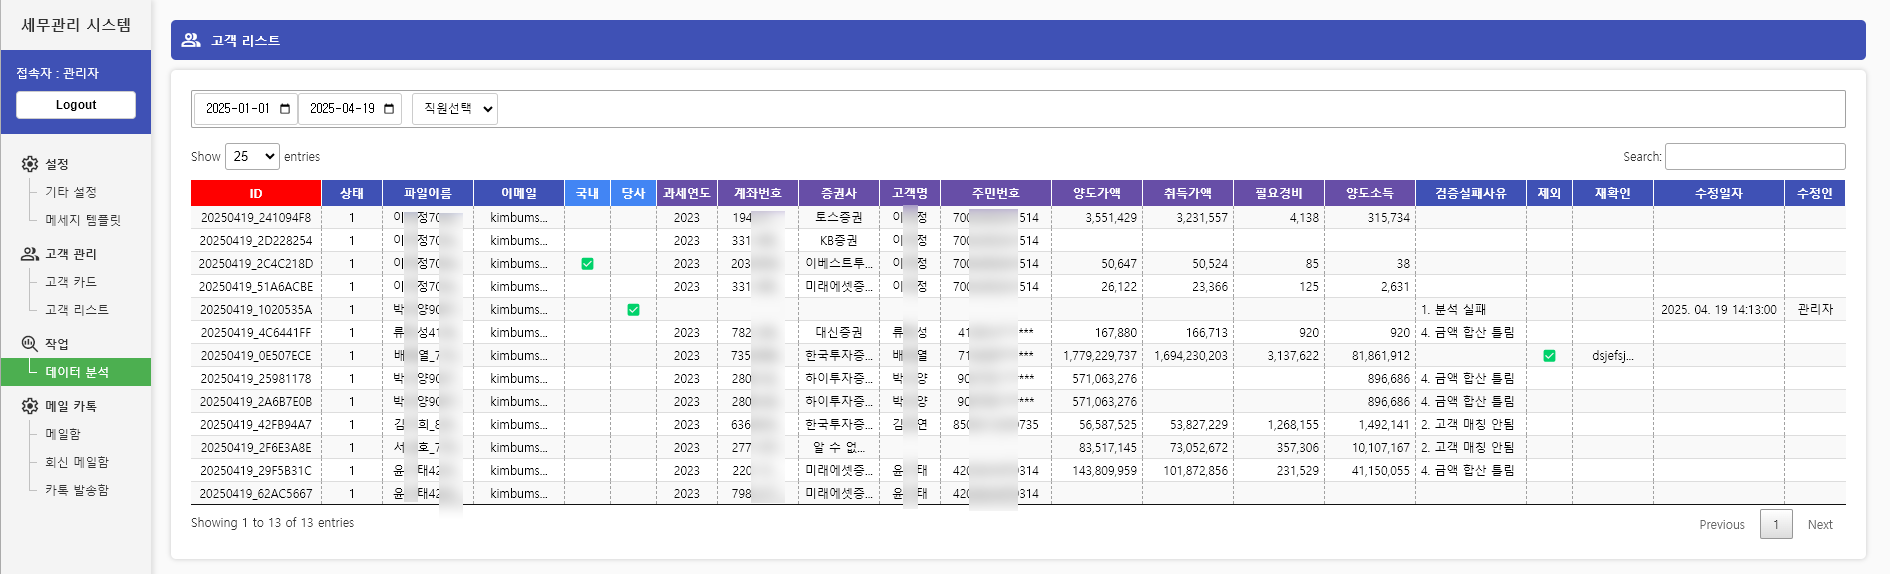
Task: Click ID cell 20250419_42FB94A7
Action: pyautogui.click(x=256, y=425)
